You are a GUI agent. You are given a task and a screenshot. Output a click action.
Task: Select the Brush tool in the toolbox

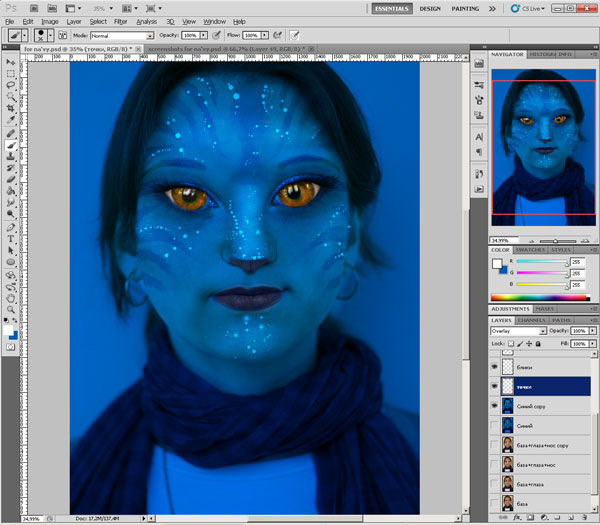(10, 144)
